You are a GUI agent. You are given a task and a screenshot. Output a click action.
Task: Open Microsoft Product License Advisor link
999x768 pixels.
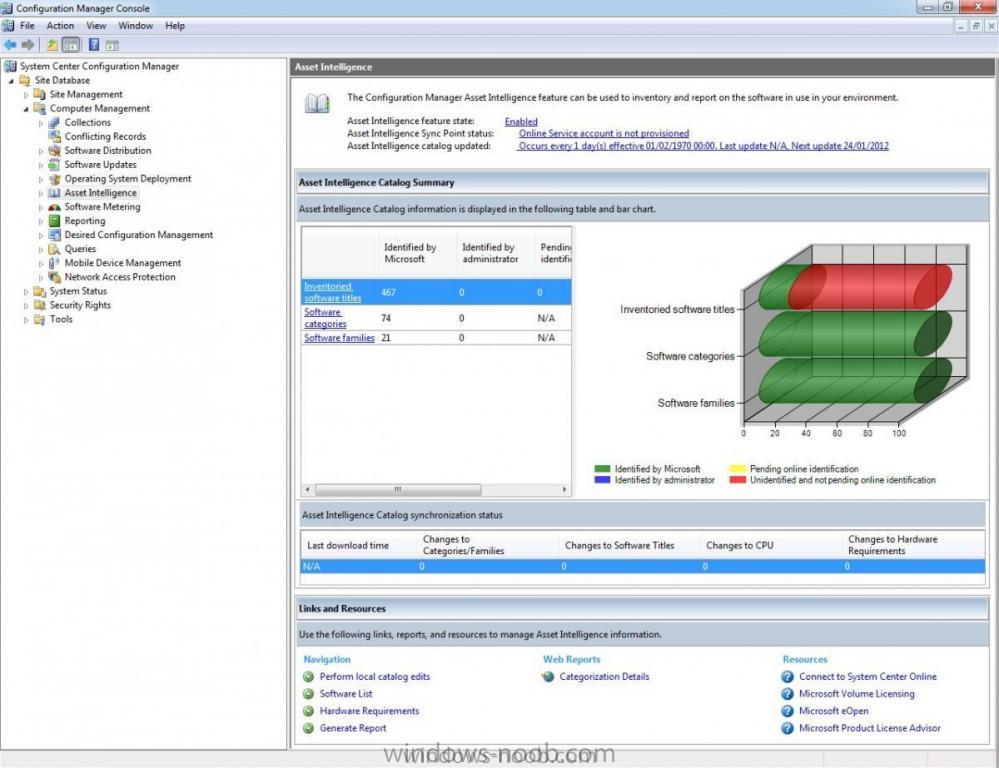click(x=869, y=728)
